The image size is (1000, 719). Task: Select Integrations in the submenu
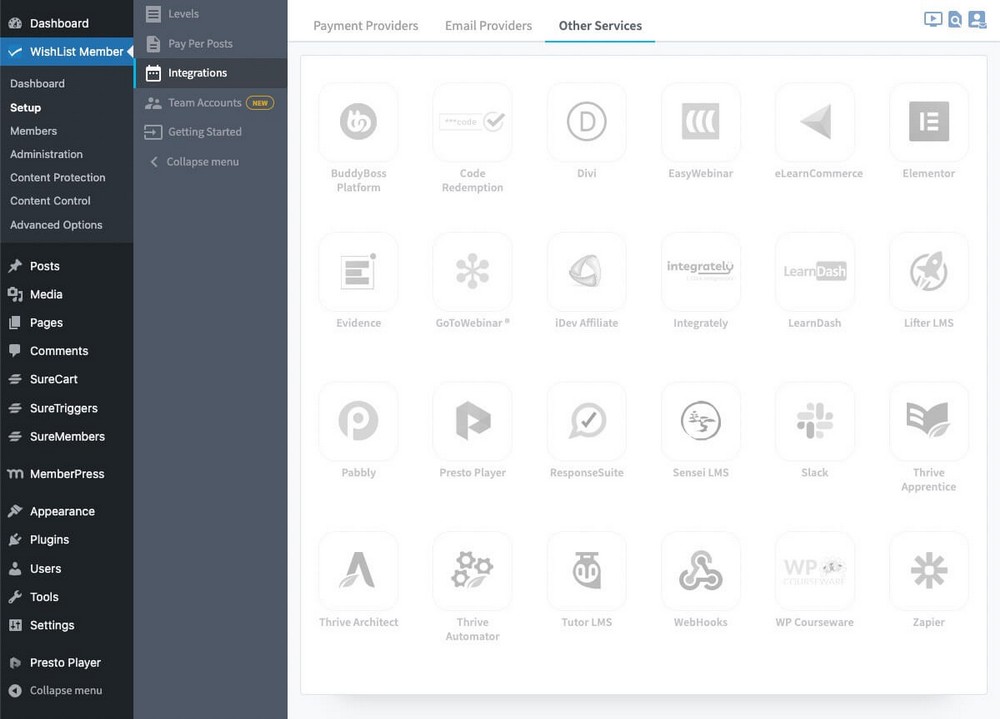coord(211,73)
